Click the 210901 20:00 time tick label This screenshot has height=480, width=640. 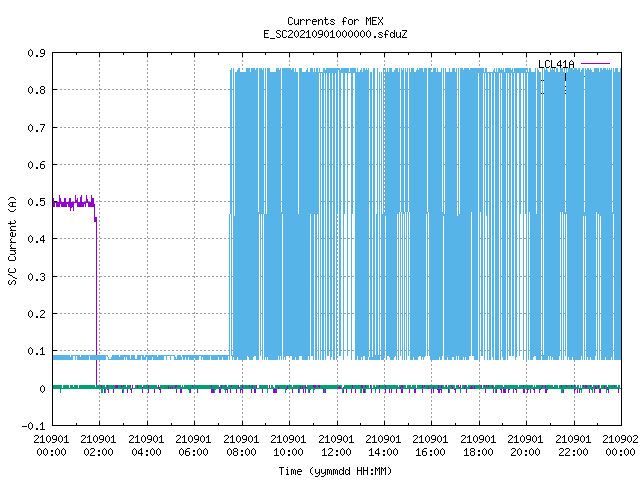pyautogui.click(x=525, y=446)
